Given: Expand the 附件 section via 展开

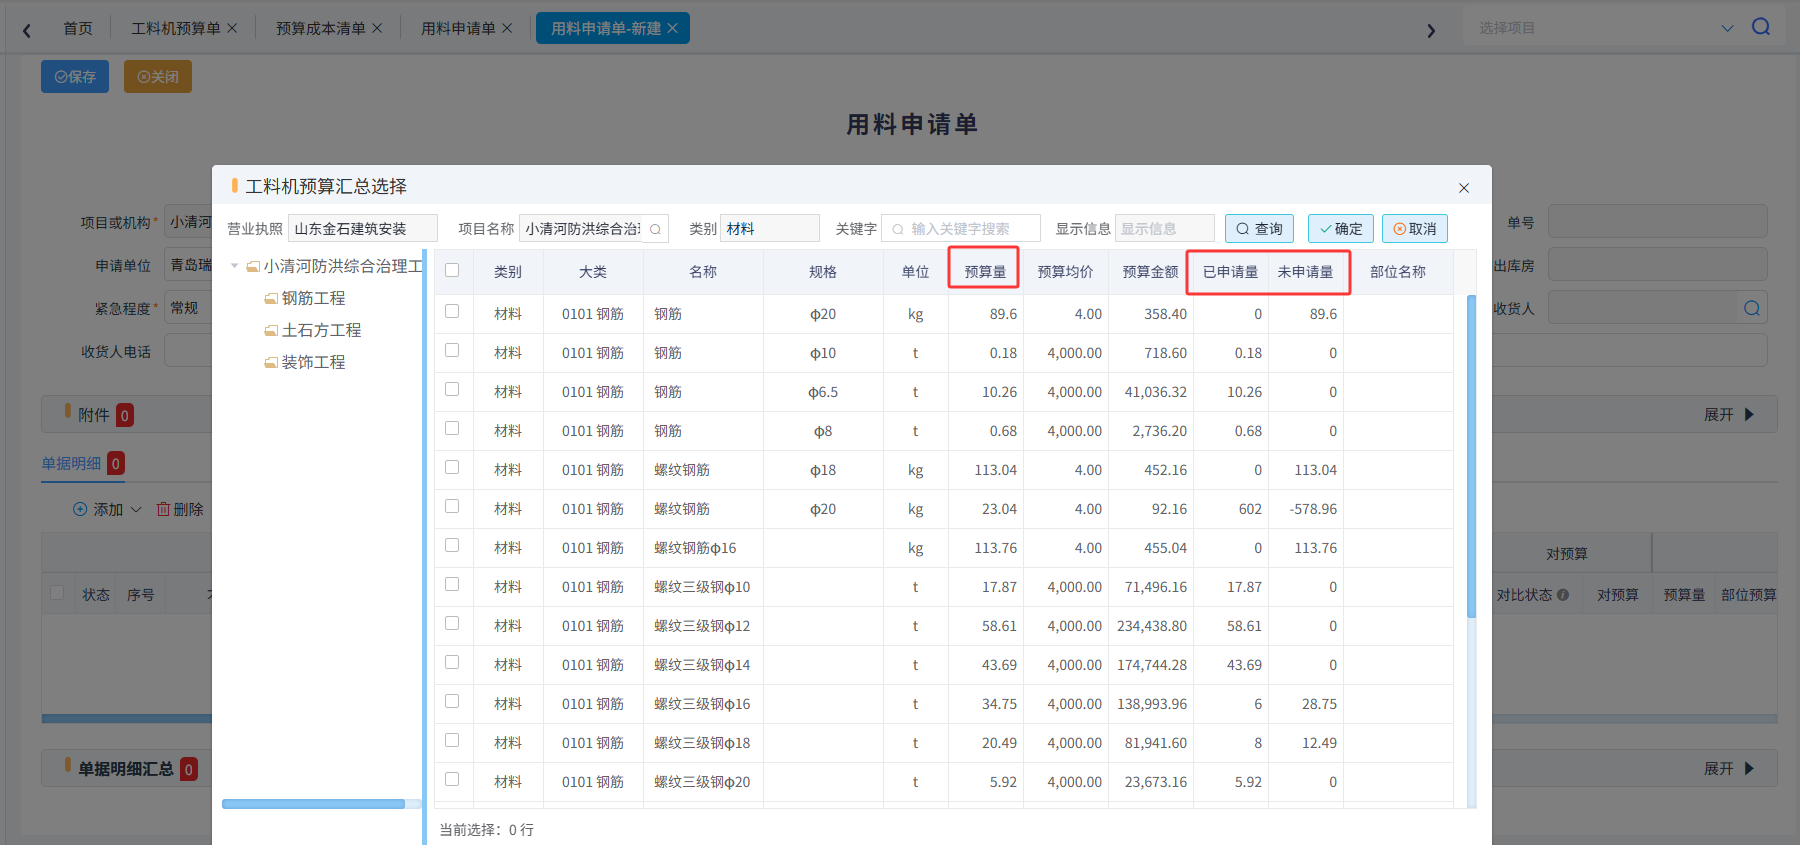Looking at the screenshot, I should pos(1729,415).
